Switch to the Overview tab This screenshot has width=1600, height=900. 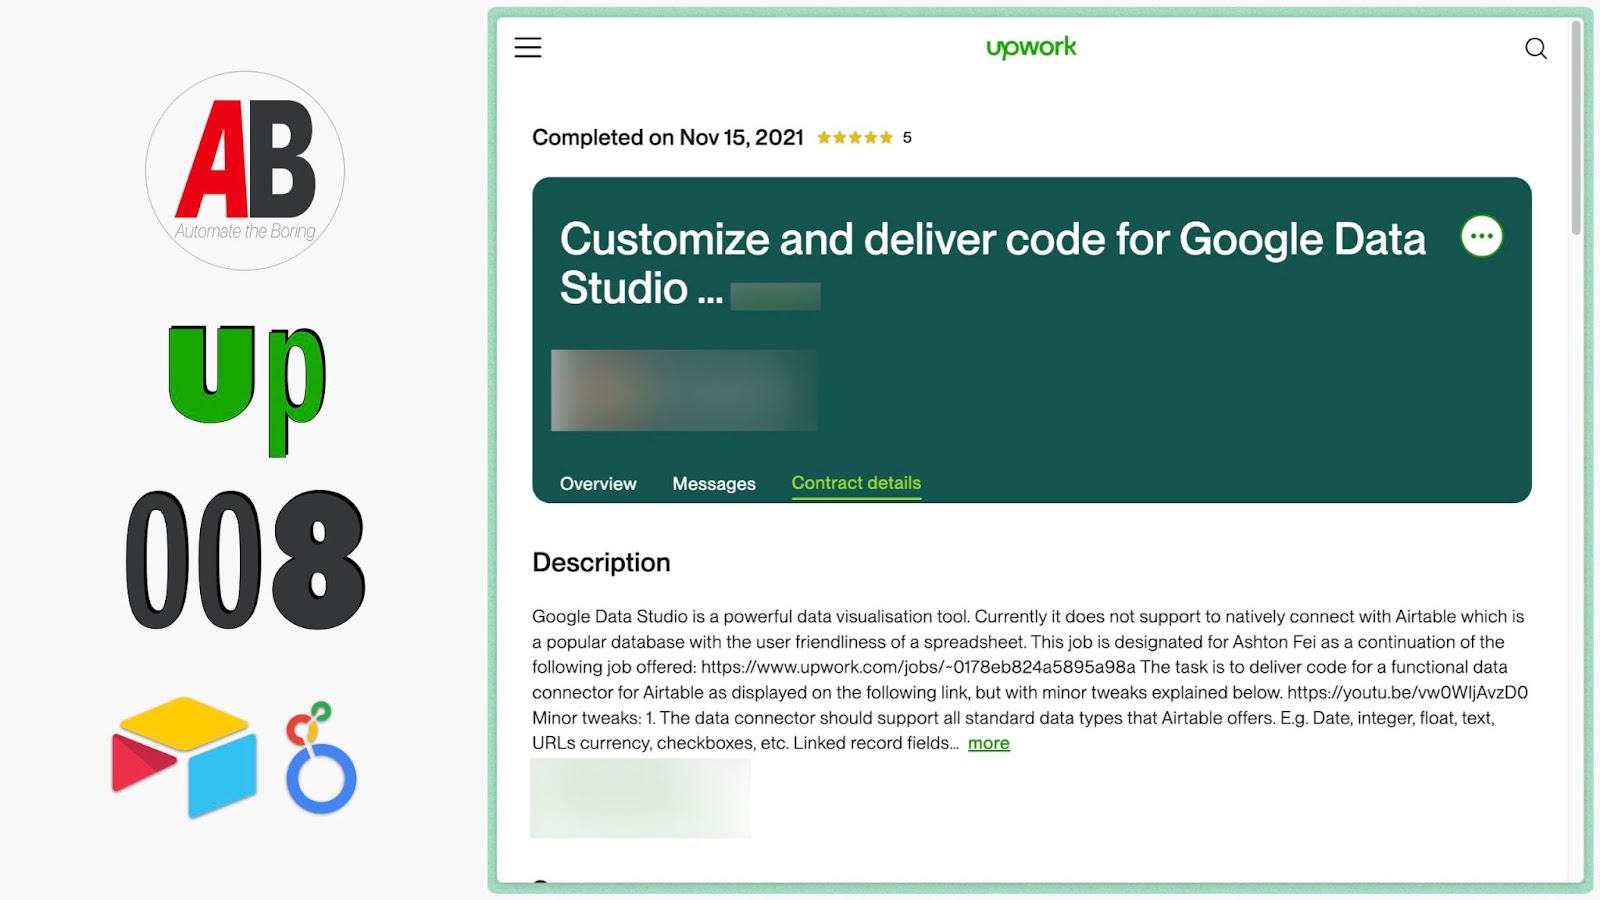[x=598, y=484]
